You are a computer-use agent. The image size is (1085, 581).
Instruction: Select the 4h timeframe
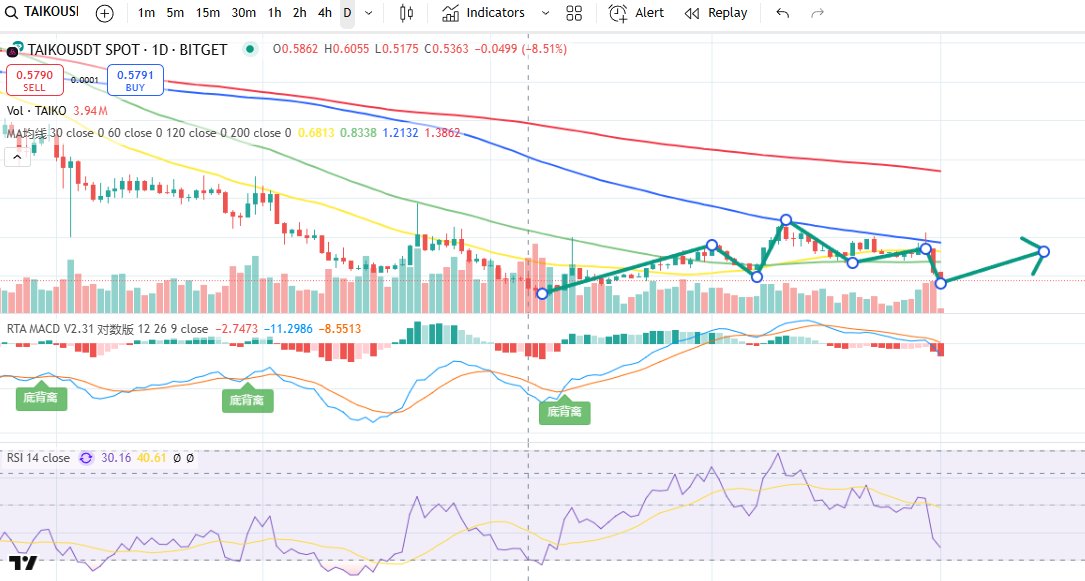pyautogui.click(x=325, y=12)
